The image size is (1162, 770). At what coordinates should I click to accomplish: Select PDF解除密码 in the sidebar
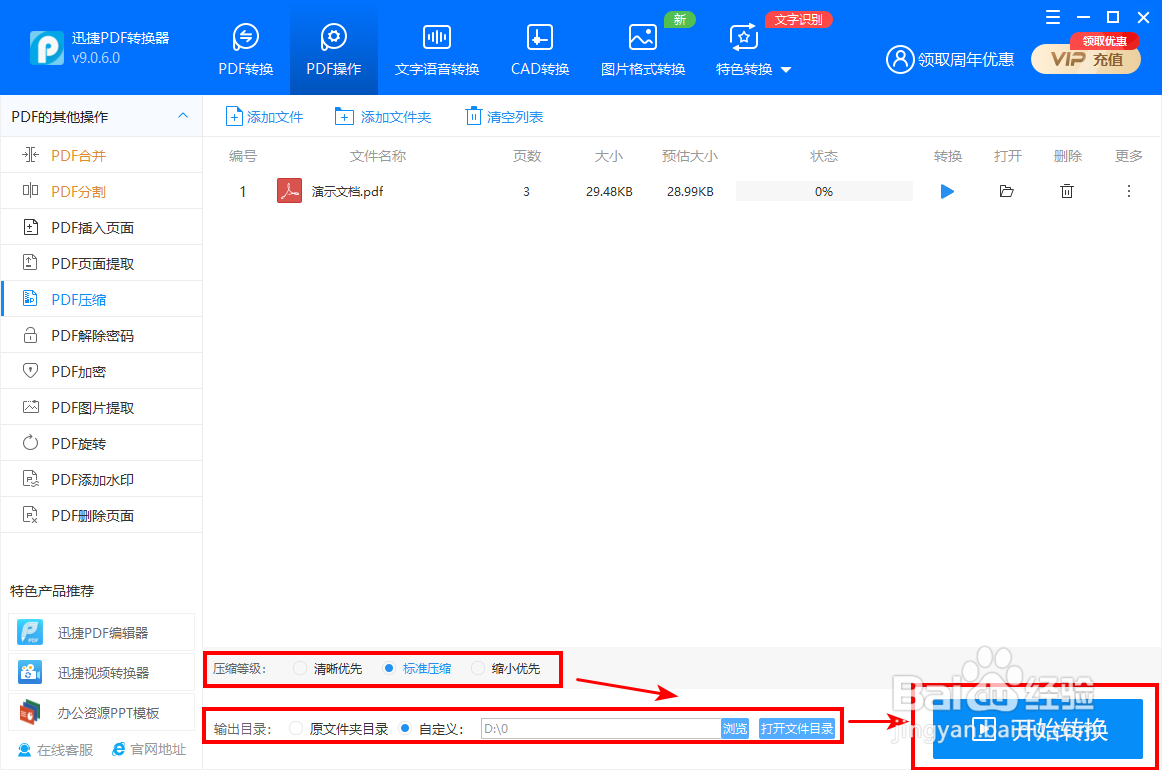click(x=102, y=335)
